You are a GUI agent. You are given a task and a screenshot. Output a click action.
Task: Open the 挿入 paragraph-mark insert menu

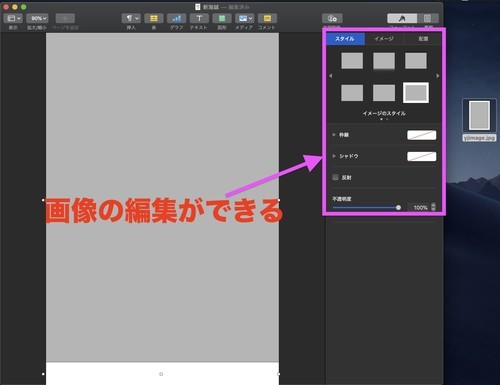click(x=131, y=18)
